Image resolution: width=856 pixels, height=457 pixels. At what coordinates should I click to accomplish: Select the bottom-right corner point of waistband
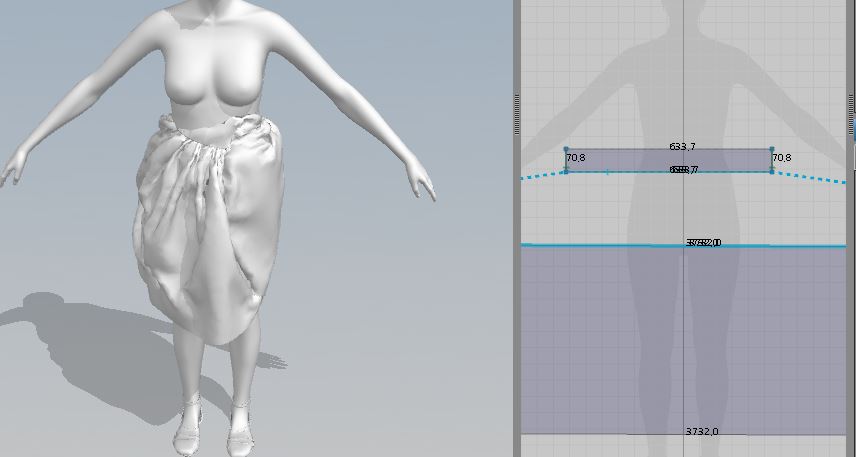(772, 171)
